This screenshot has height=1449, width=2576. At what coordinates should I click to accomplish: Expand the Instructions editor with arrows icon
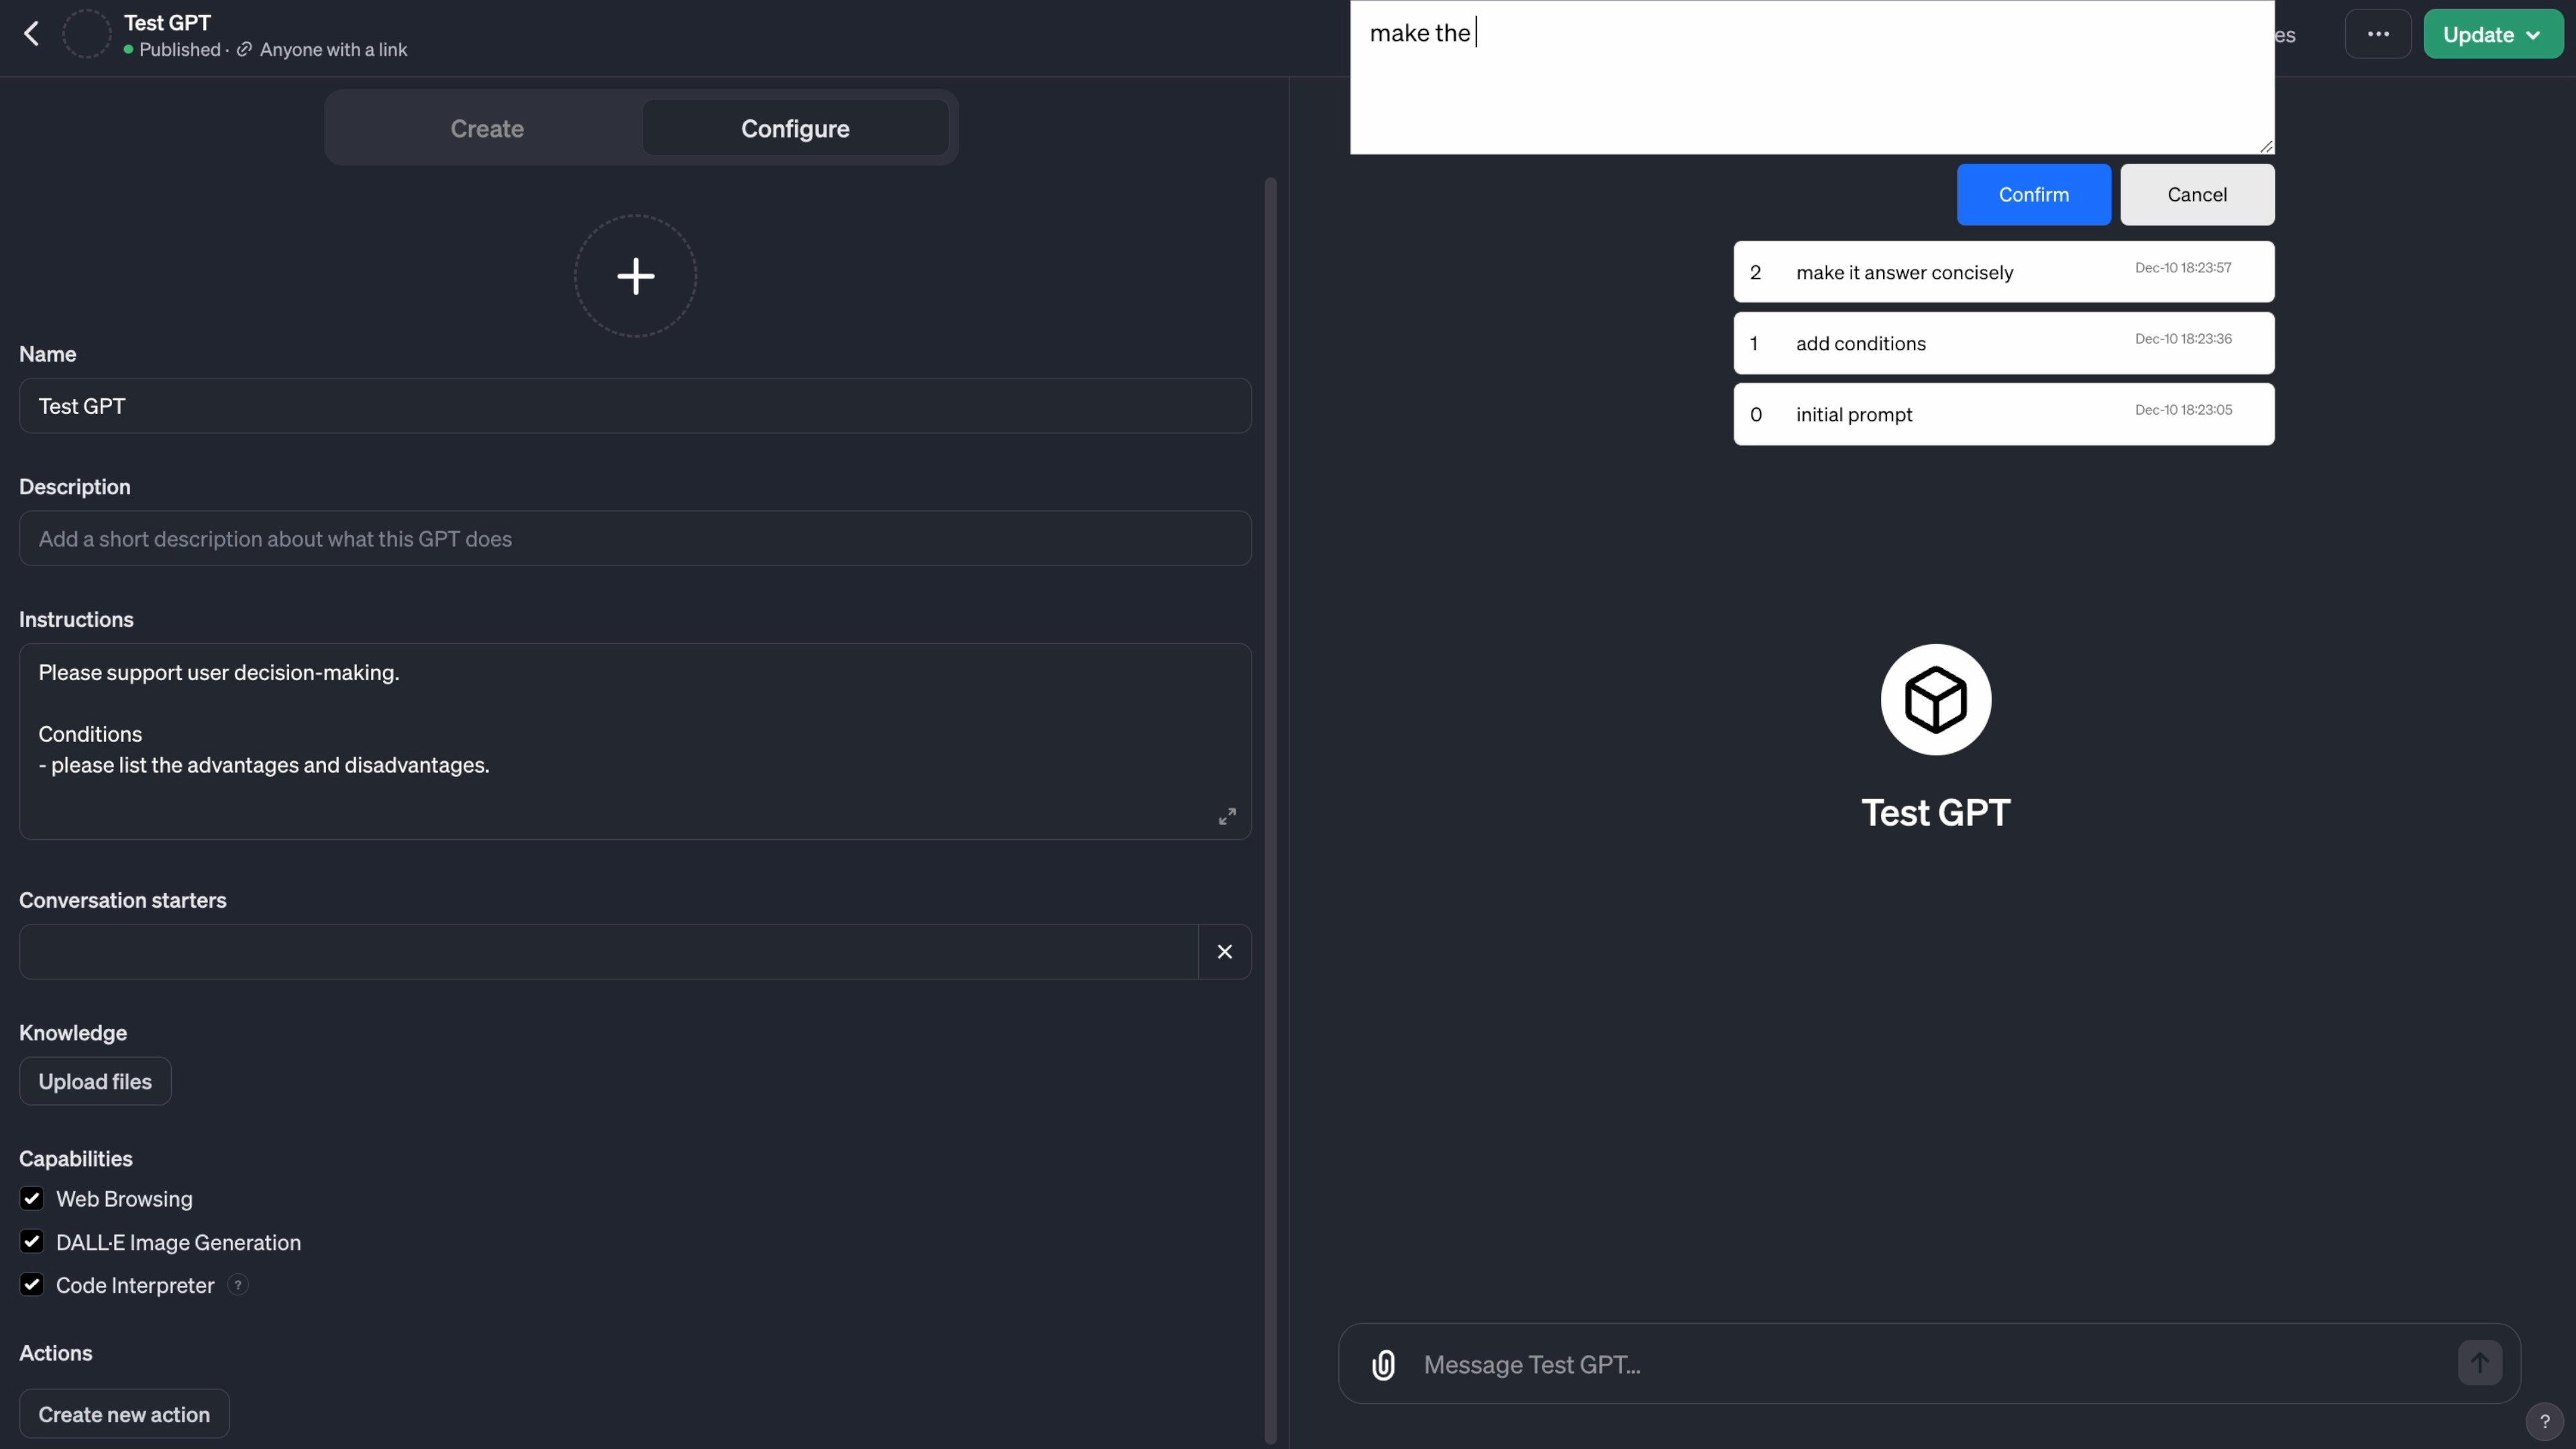click(1227, 816)
